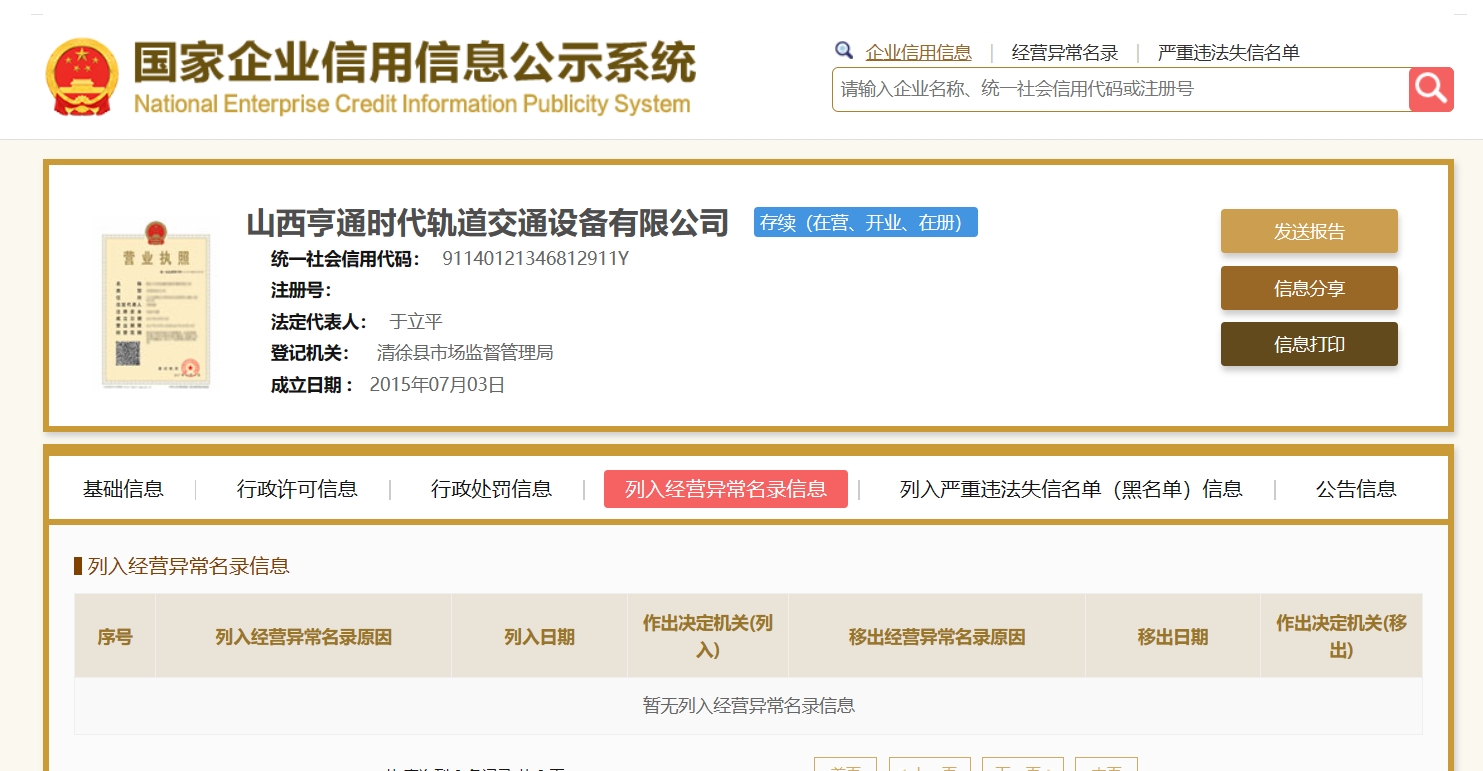Click the legal representative name 于立平
Screen dimensions: 1483x771
coord(416,322)
